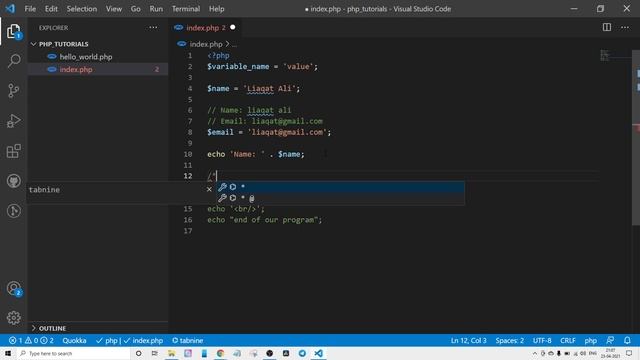This screenshot has width=640, height=360.
Task: Click the Windows search box
Action: pos(73,353)
